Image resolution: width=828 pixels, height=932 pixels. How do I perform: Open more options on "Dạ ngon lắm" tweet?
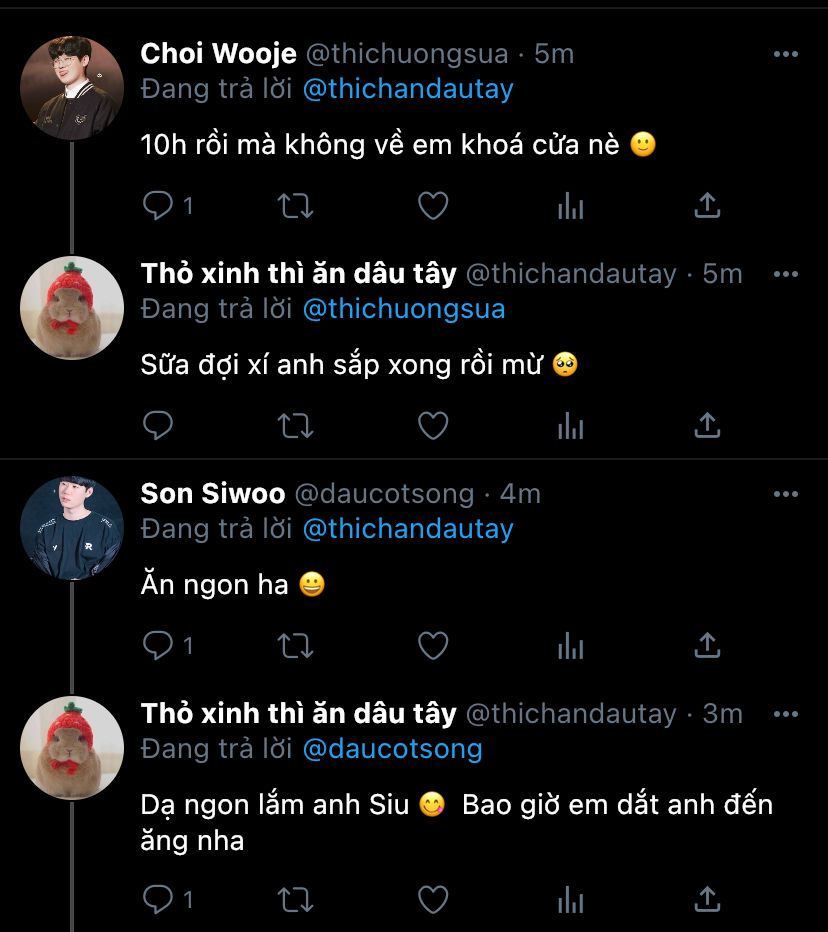coord(786,714)
